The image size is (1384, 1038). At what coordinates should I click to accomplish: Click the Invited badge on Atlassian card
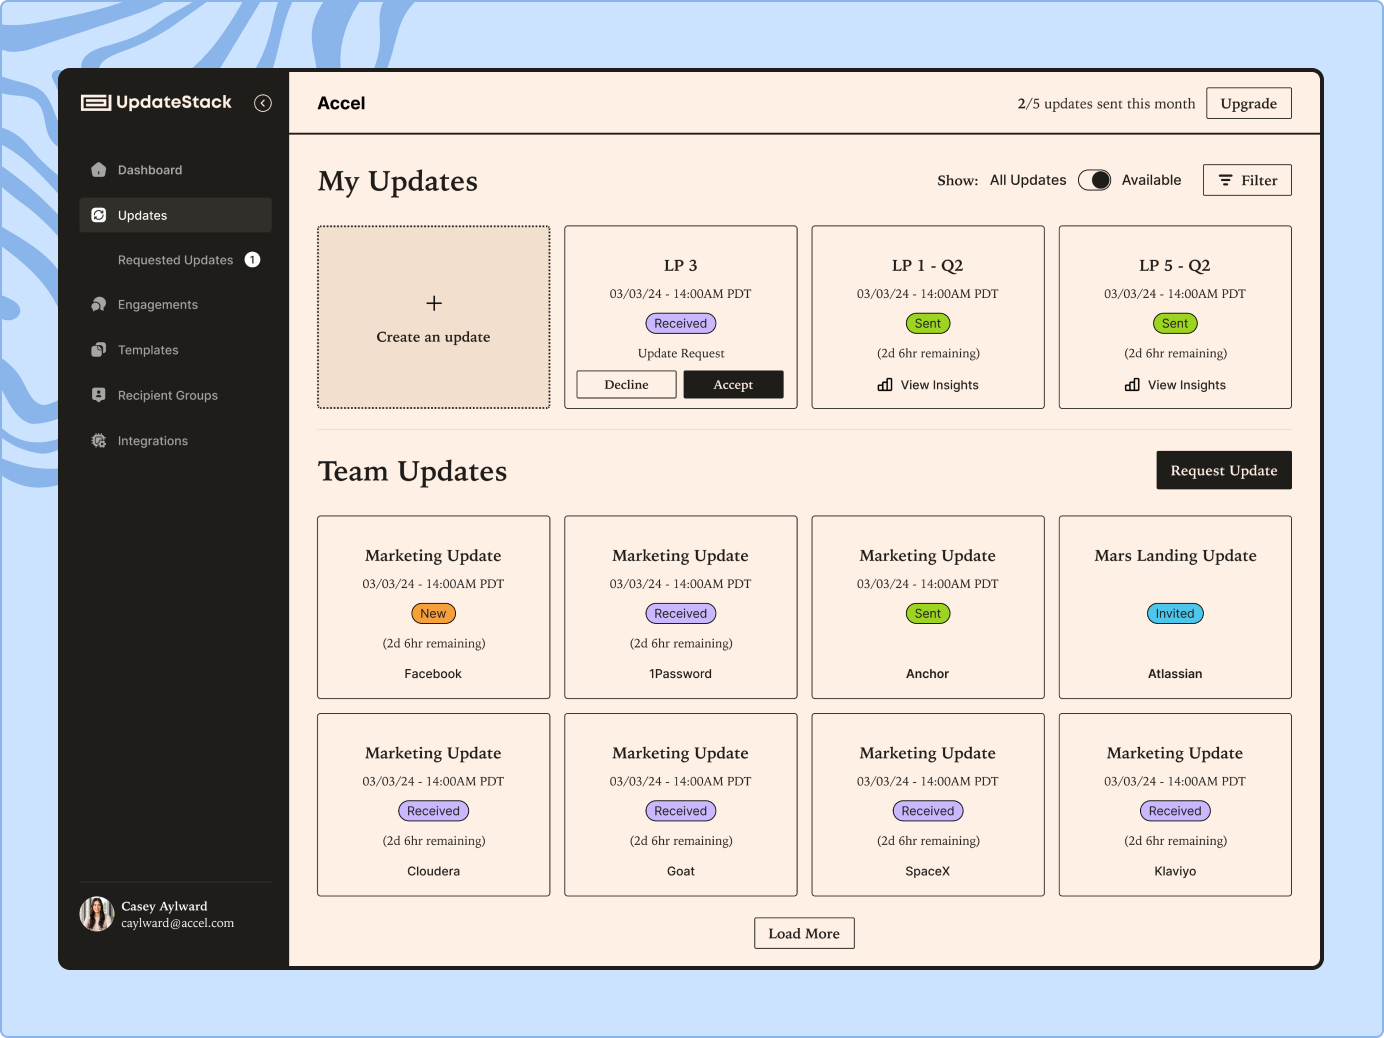[x=1175, y=613]
